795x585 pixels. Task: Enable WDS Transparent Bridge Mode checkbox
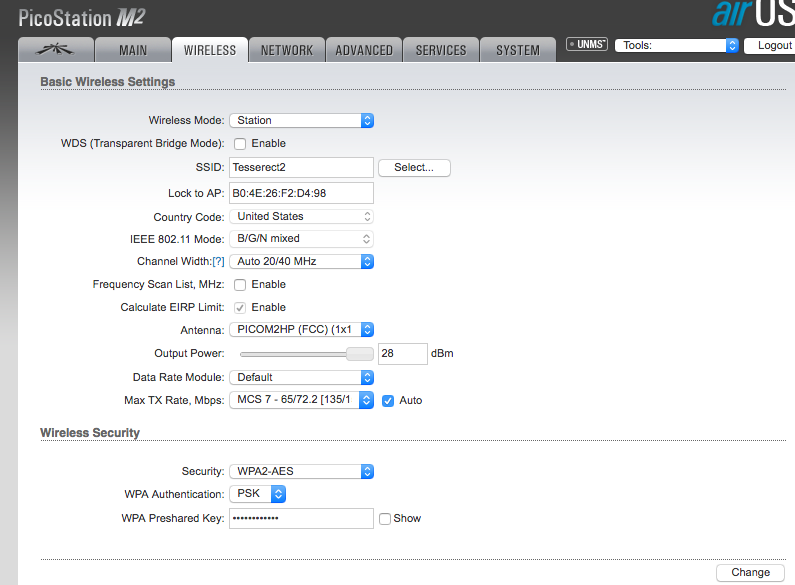point(240,143)
